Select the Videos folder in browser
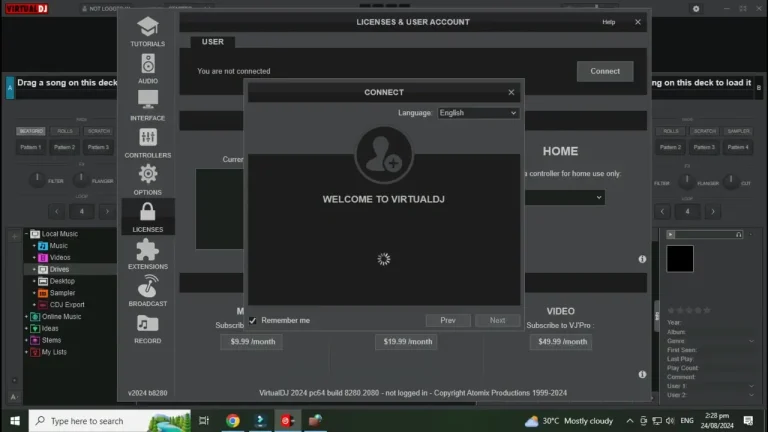768x432 pixels. pos(60,258)
